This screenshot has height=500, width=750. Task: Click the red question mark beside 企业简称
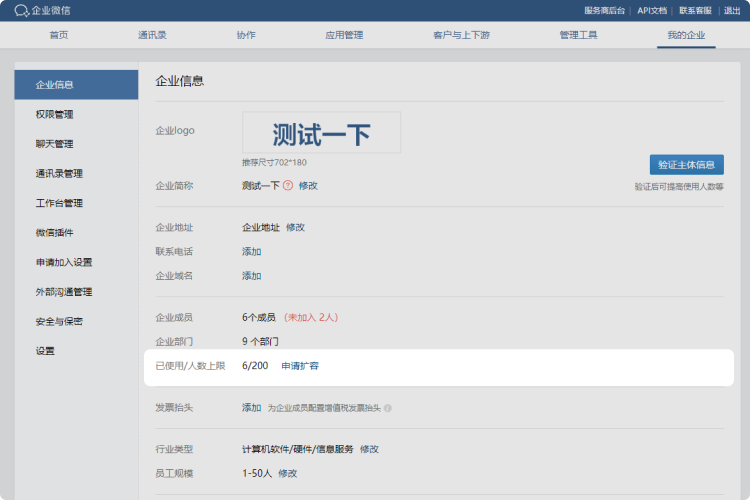point(288,185)
